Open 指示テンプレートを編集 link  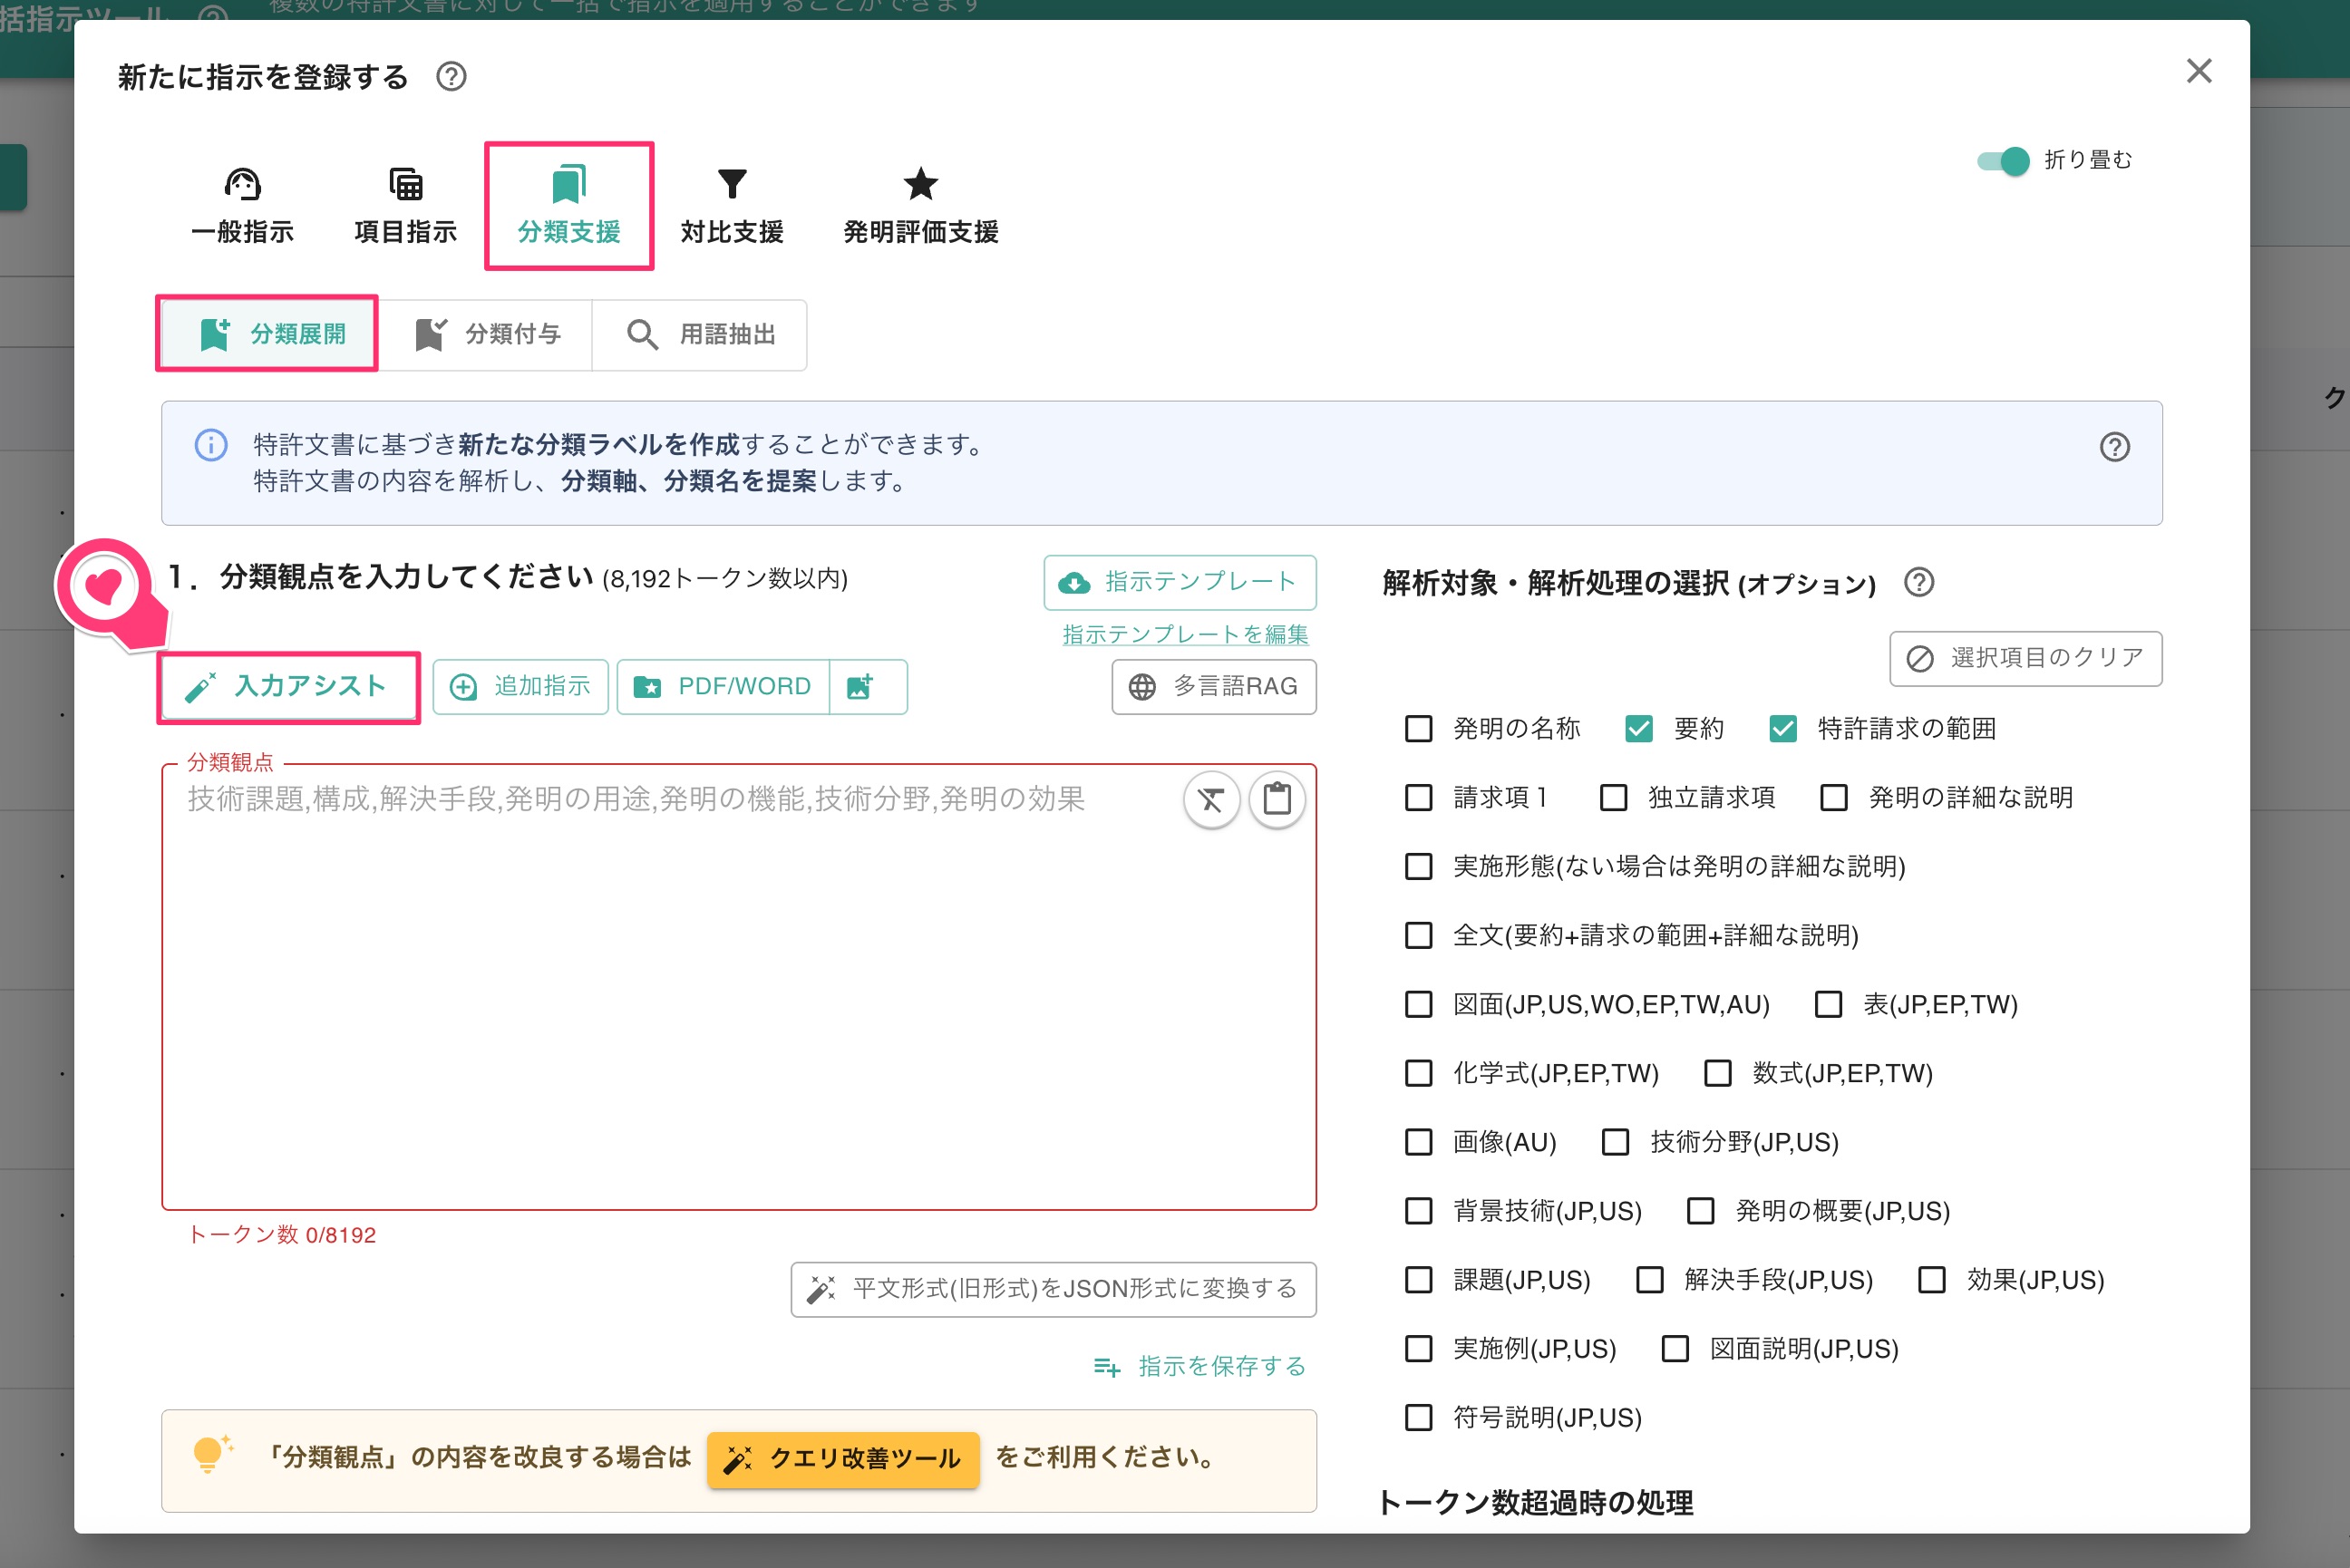[x=1185, y=634]
